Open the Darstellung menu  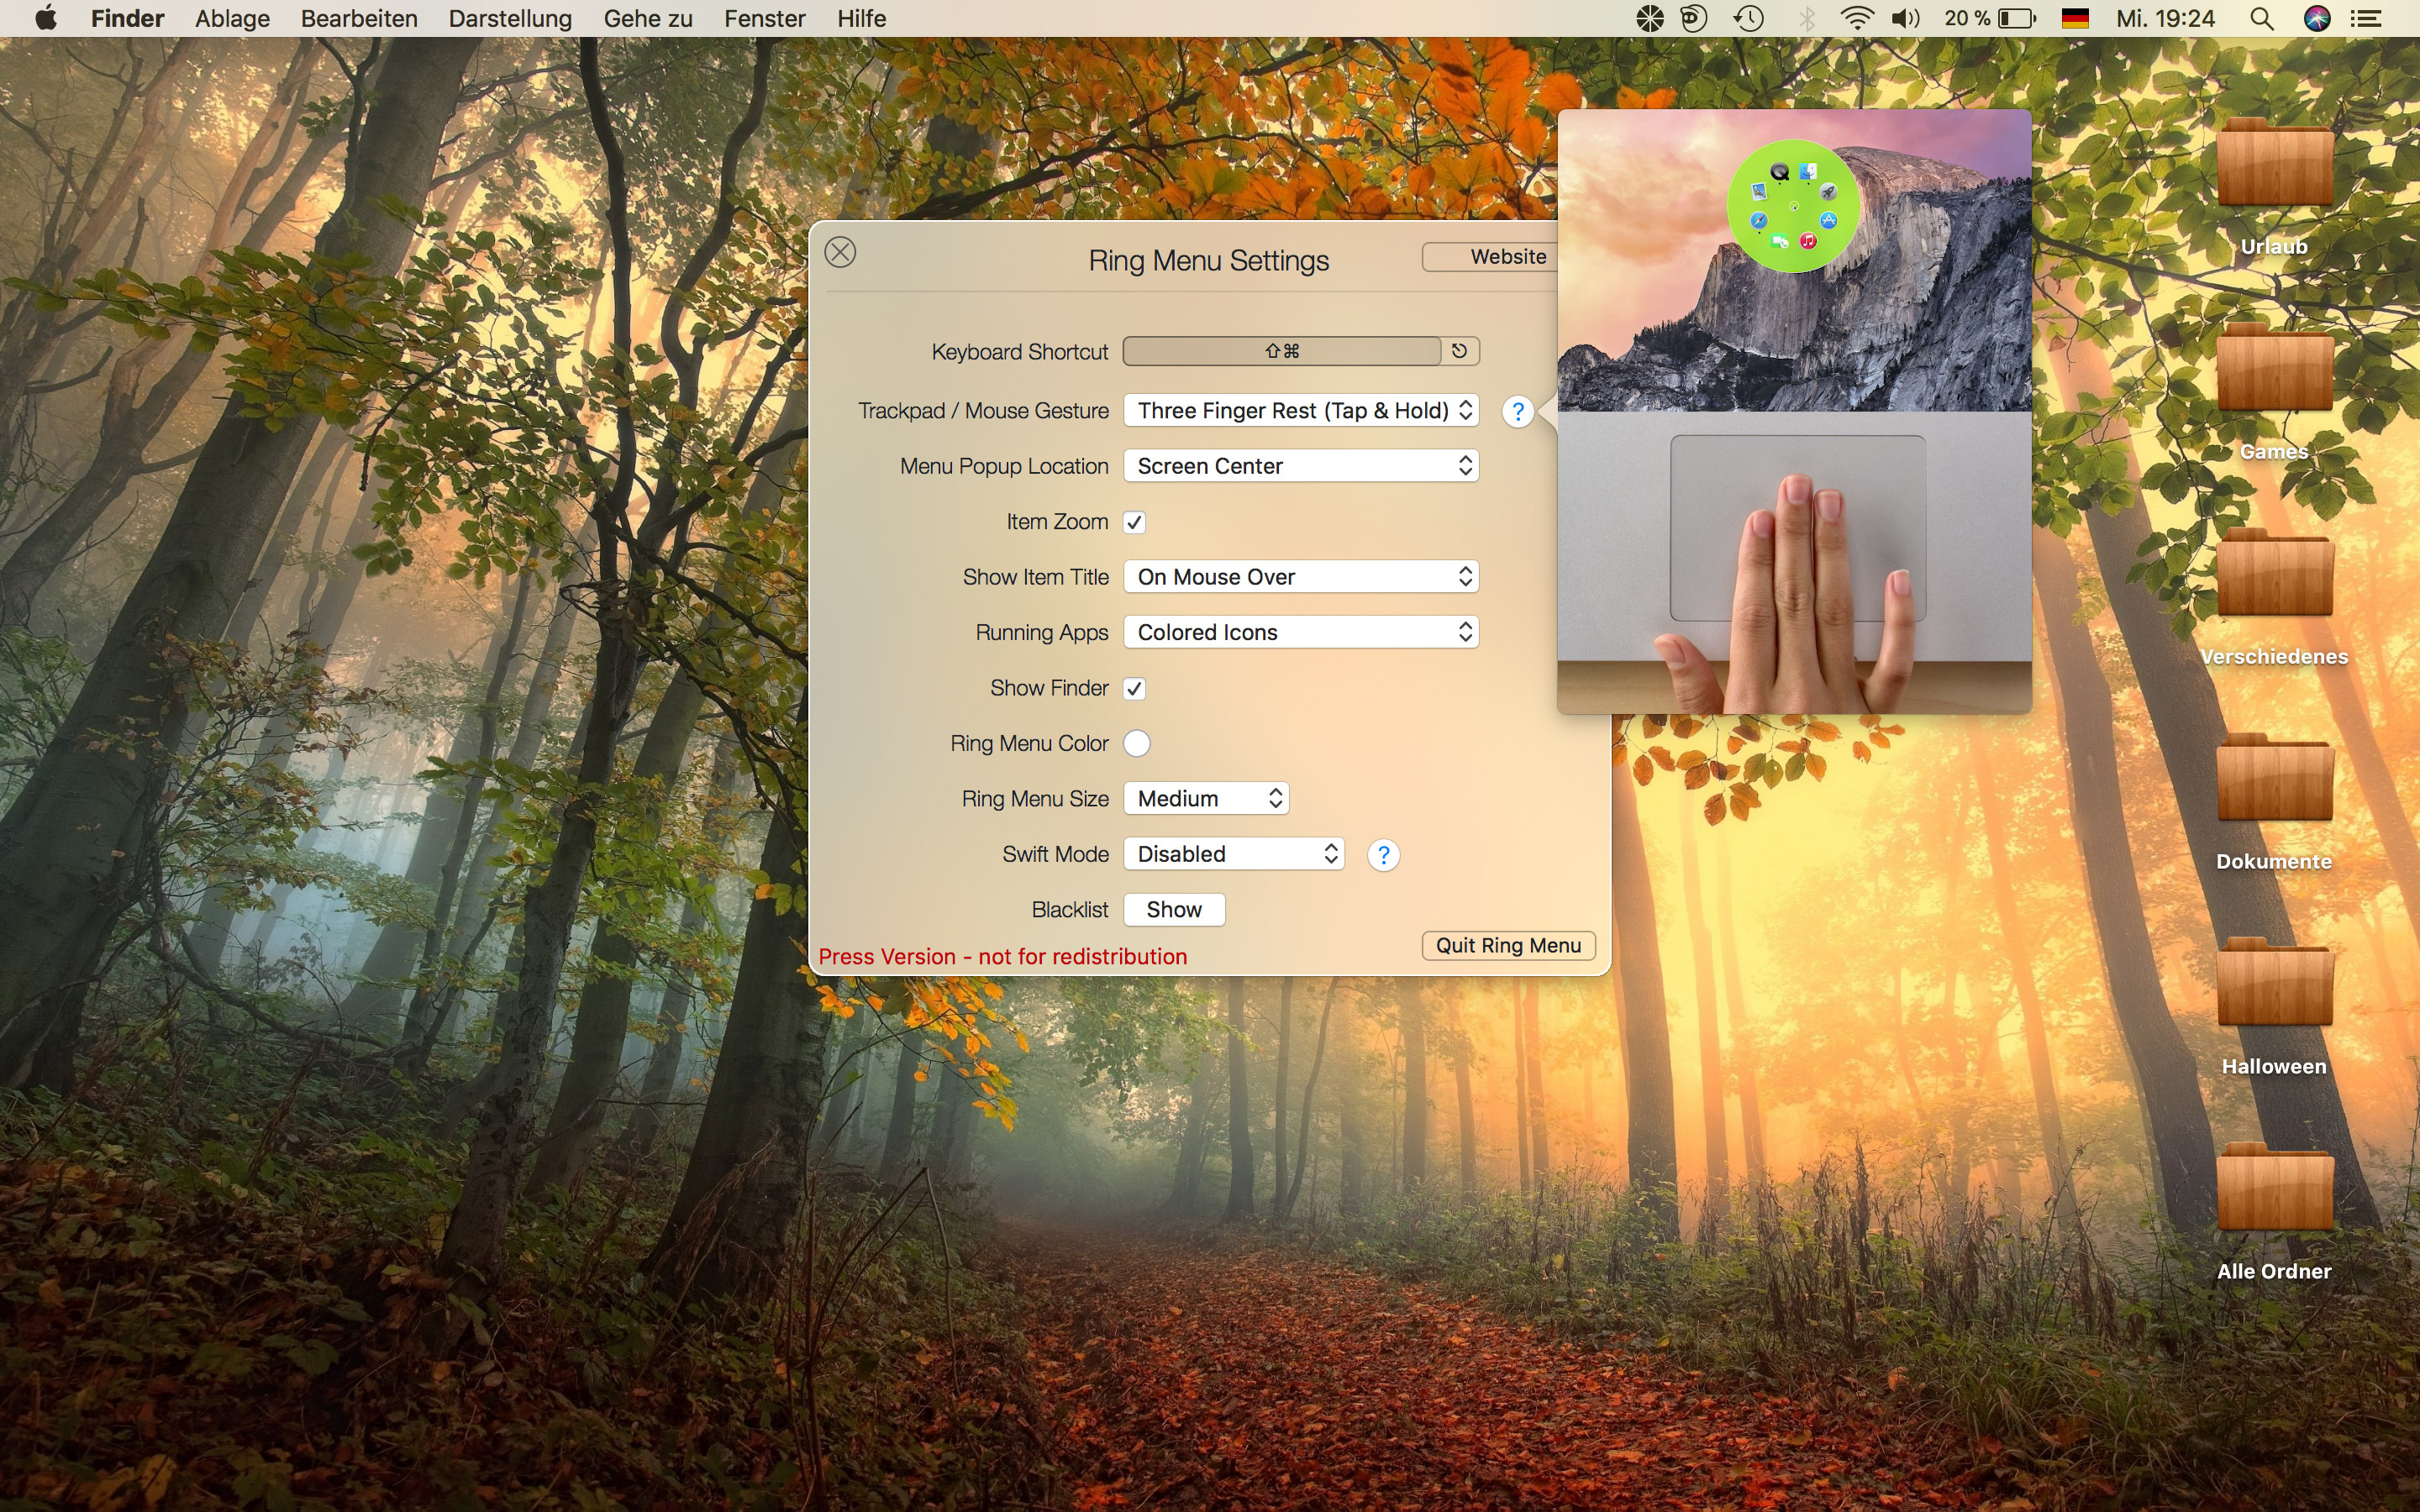click(x=510, y=18)
